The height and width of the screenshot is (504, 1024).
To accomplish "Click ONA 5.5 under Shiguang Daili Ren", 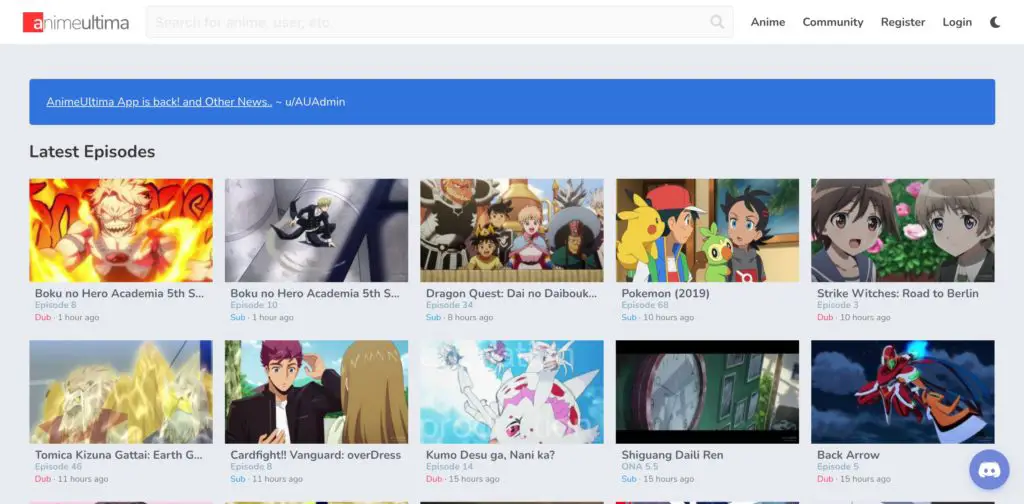I will (x=640, y=467).
